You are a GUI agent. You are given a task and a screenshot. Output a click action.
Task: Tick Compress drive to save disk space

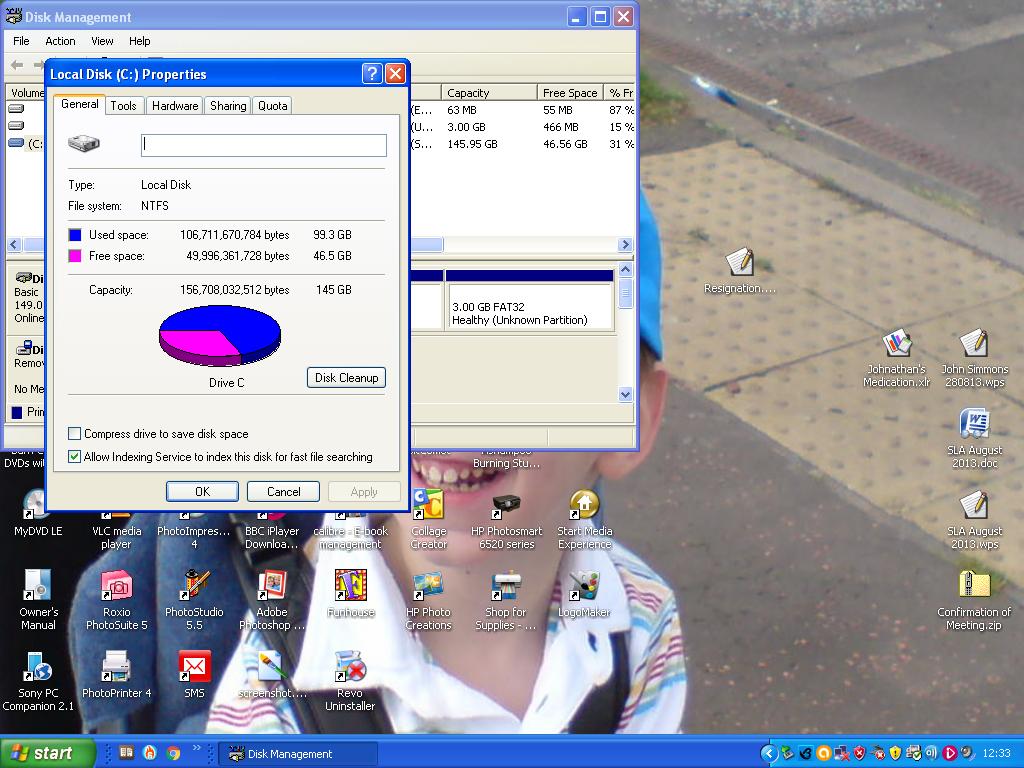click(x=74, y=434)
